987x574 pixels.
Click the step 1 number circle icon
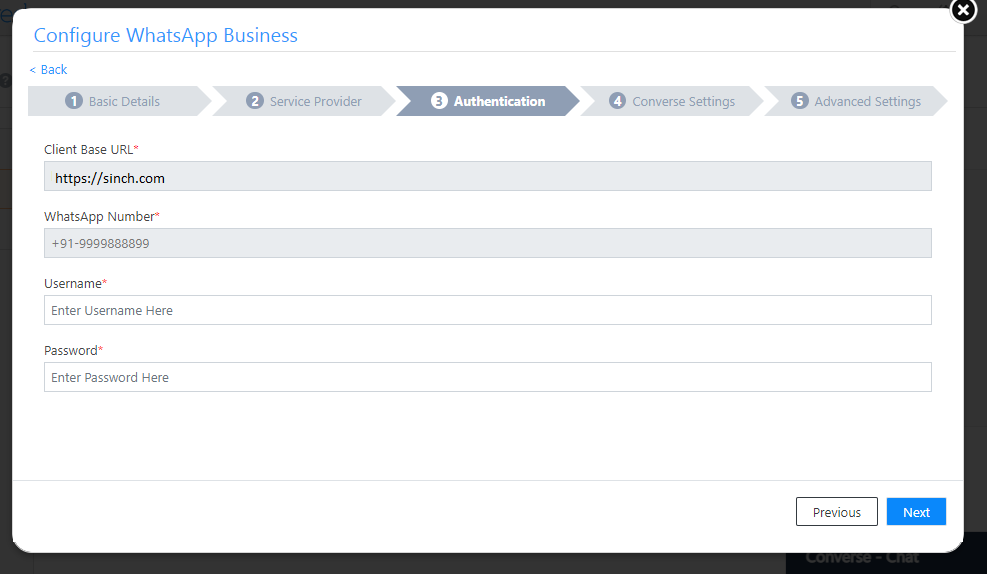[x=73, y=101]
